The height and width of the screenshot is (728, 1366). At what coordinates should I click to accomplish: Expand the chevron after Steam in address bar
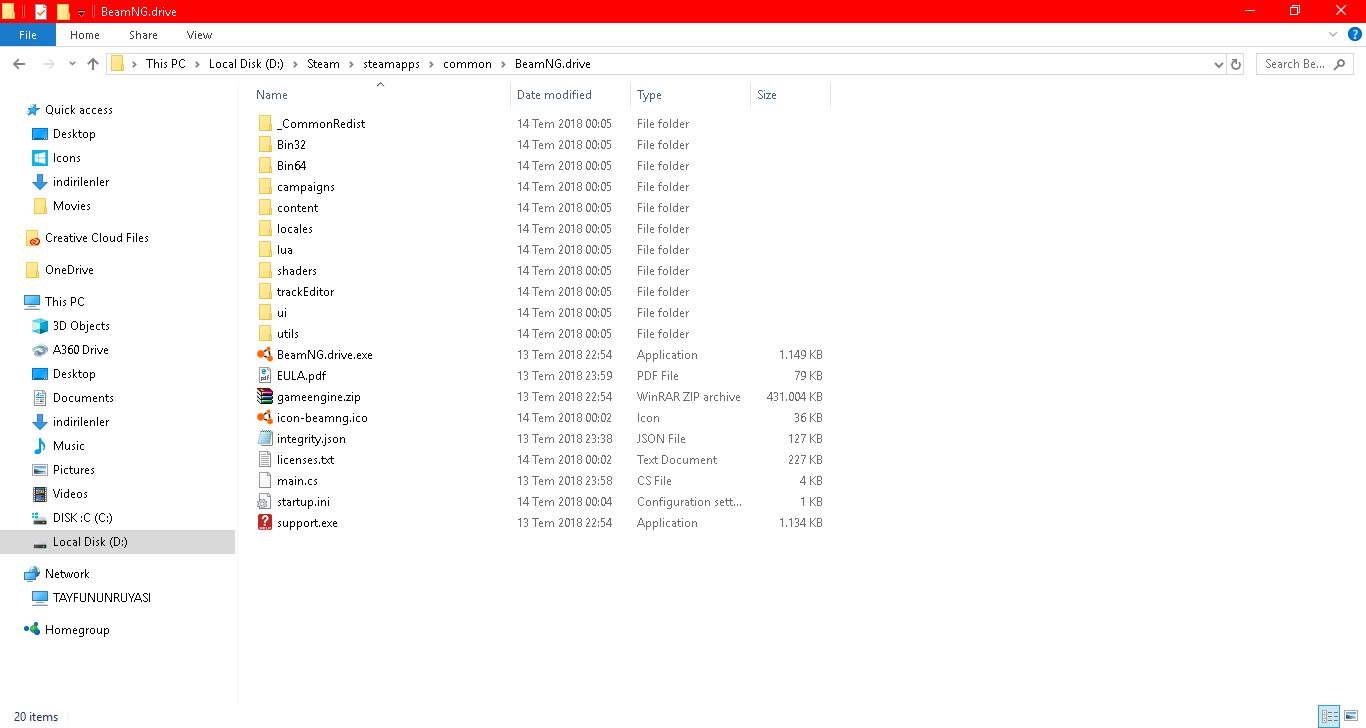(x=351, y=64)
